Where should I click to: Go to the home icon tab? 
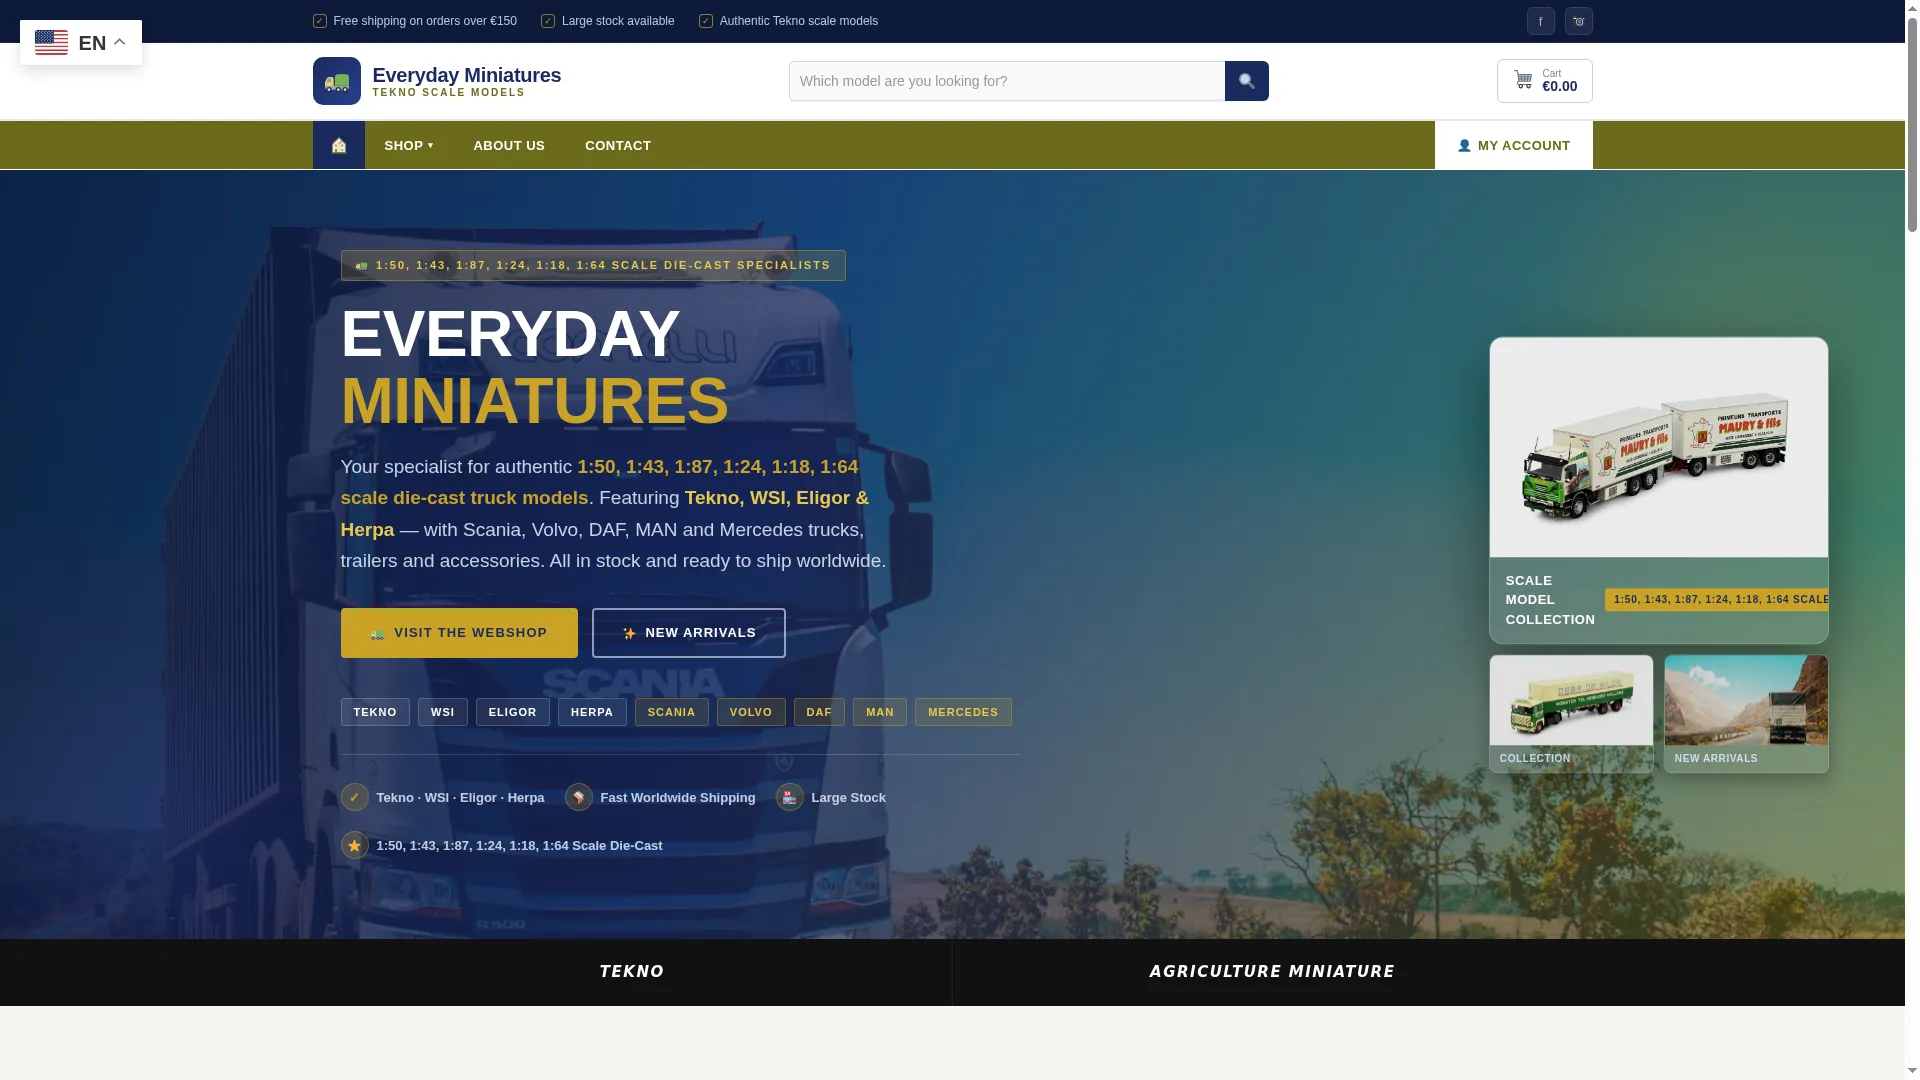(339, 145)
